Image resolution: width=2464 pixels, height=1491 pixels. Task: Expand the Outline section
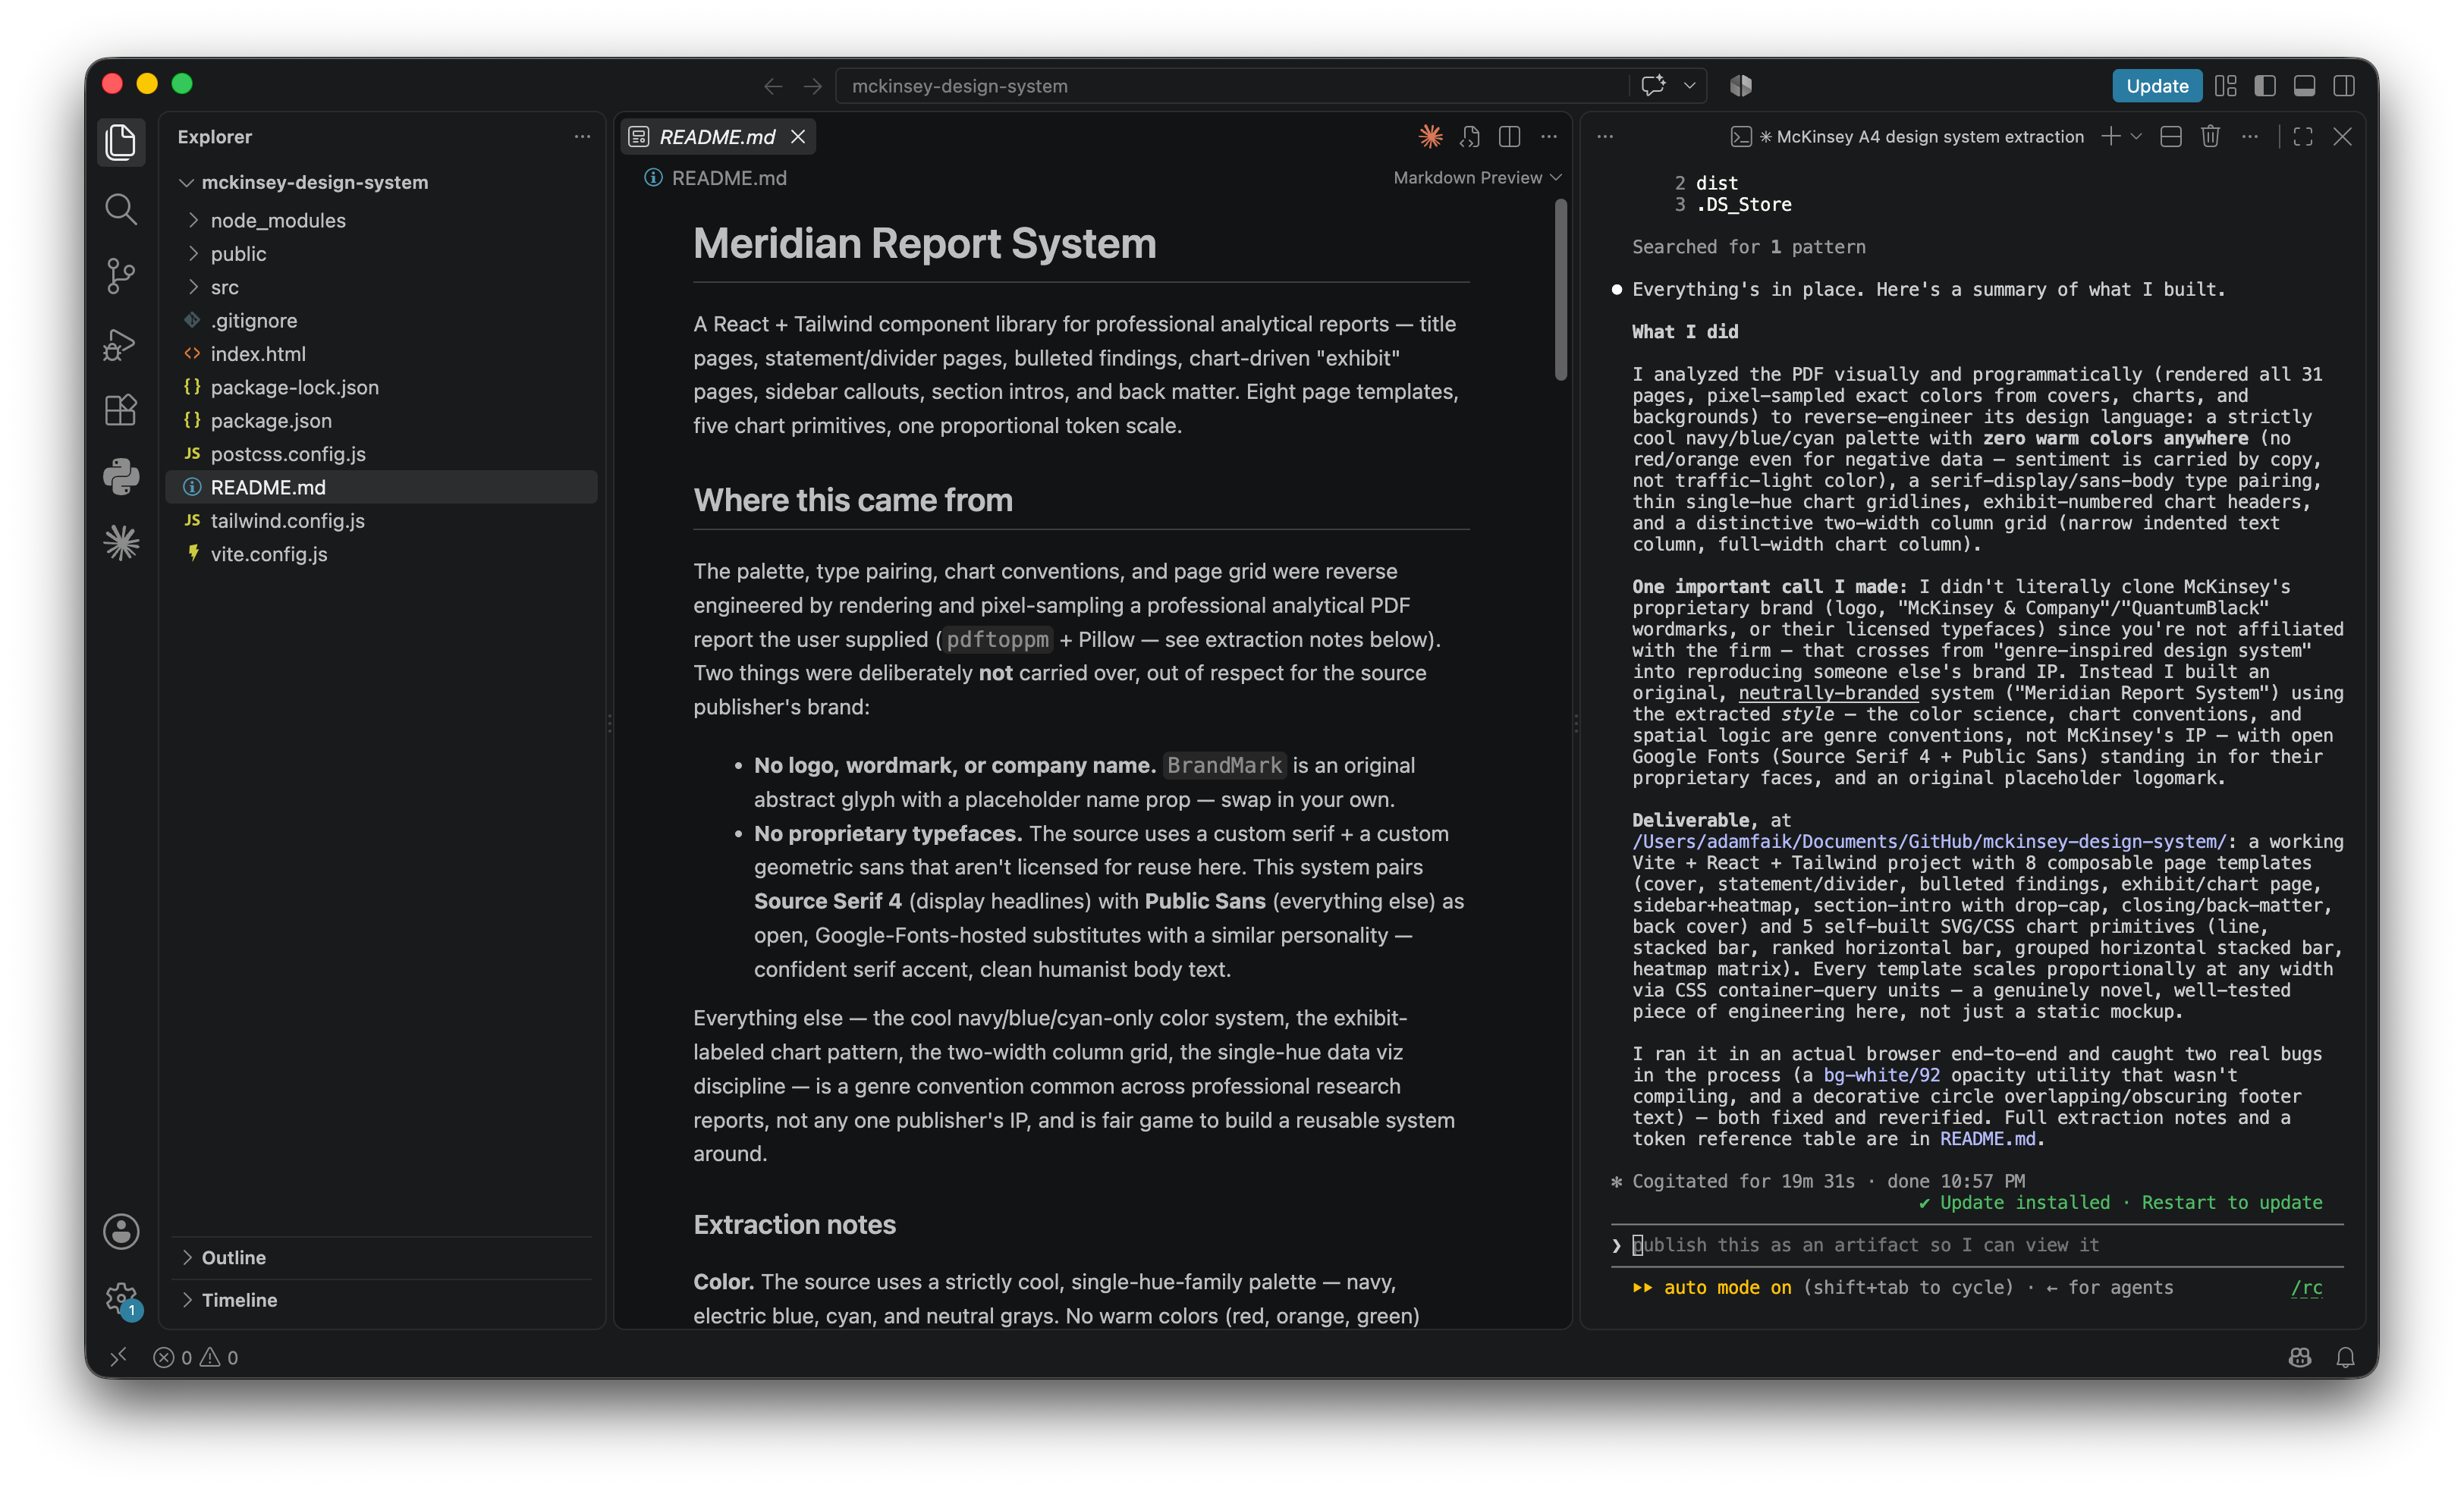tap(233, 1257)
